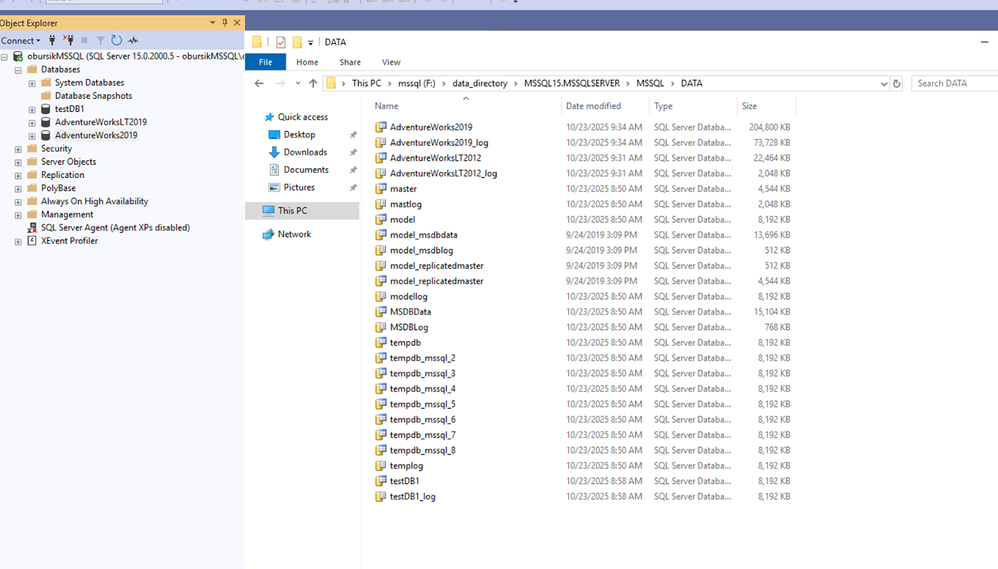The image size is (998, 569).
Task: Open the File menu in File Explorer
Action: (265, 62)
